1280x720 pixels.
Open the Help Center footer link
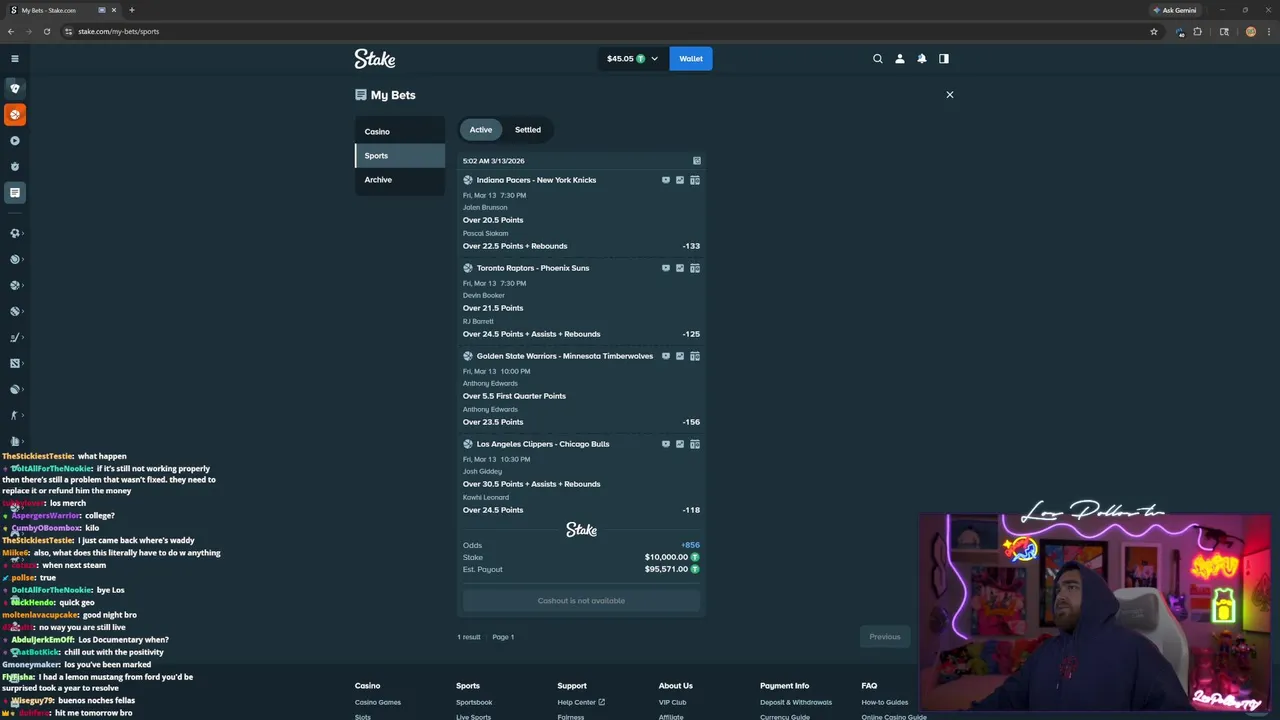point(581,702)
